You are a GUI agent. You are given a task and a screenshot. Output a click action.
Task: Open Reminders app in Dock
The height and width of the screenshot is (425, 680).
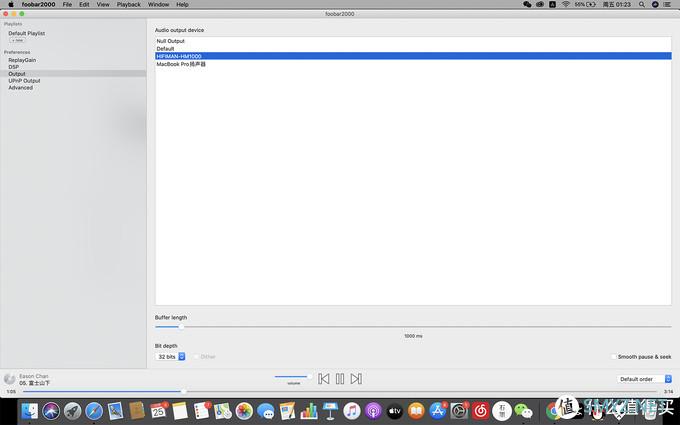pos(201,410)
